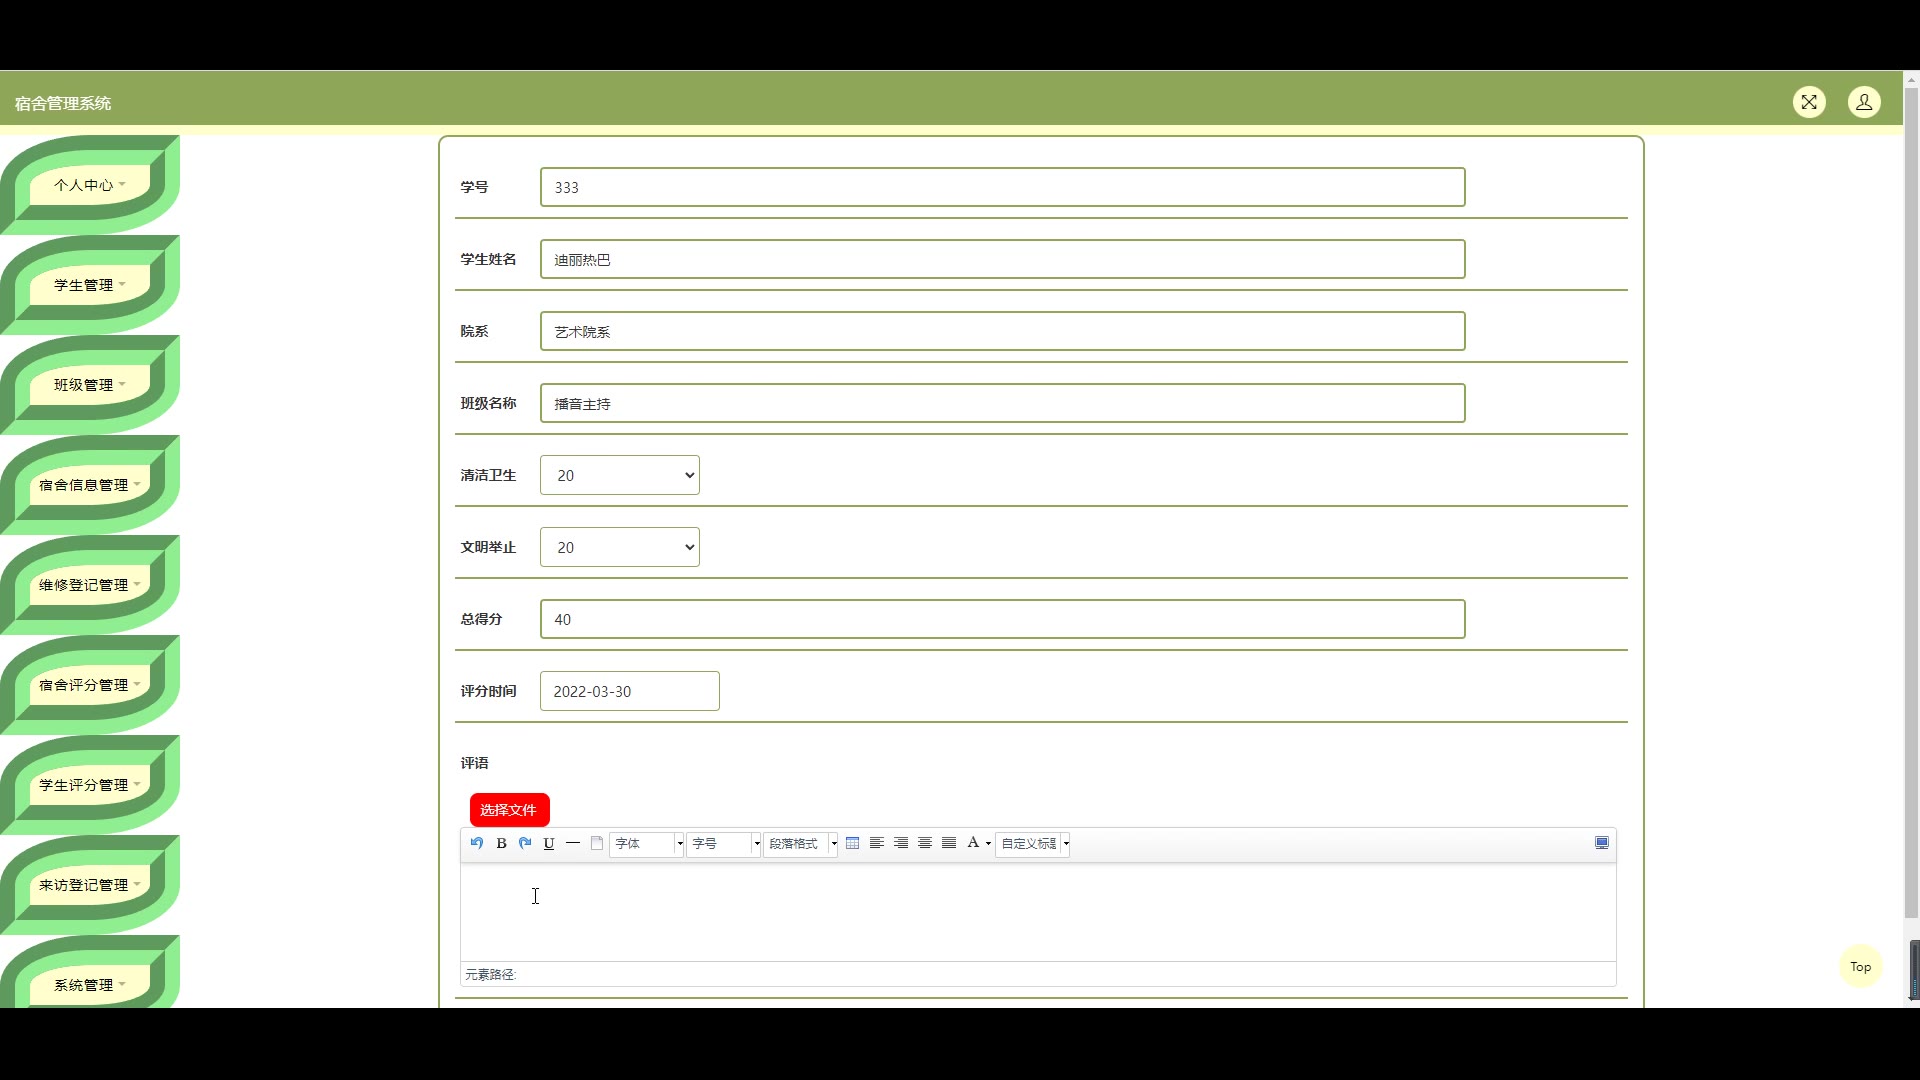
Task: Toggle underline formatting in editor
Action: pyautogui.click(x=549, y=843)
